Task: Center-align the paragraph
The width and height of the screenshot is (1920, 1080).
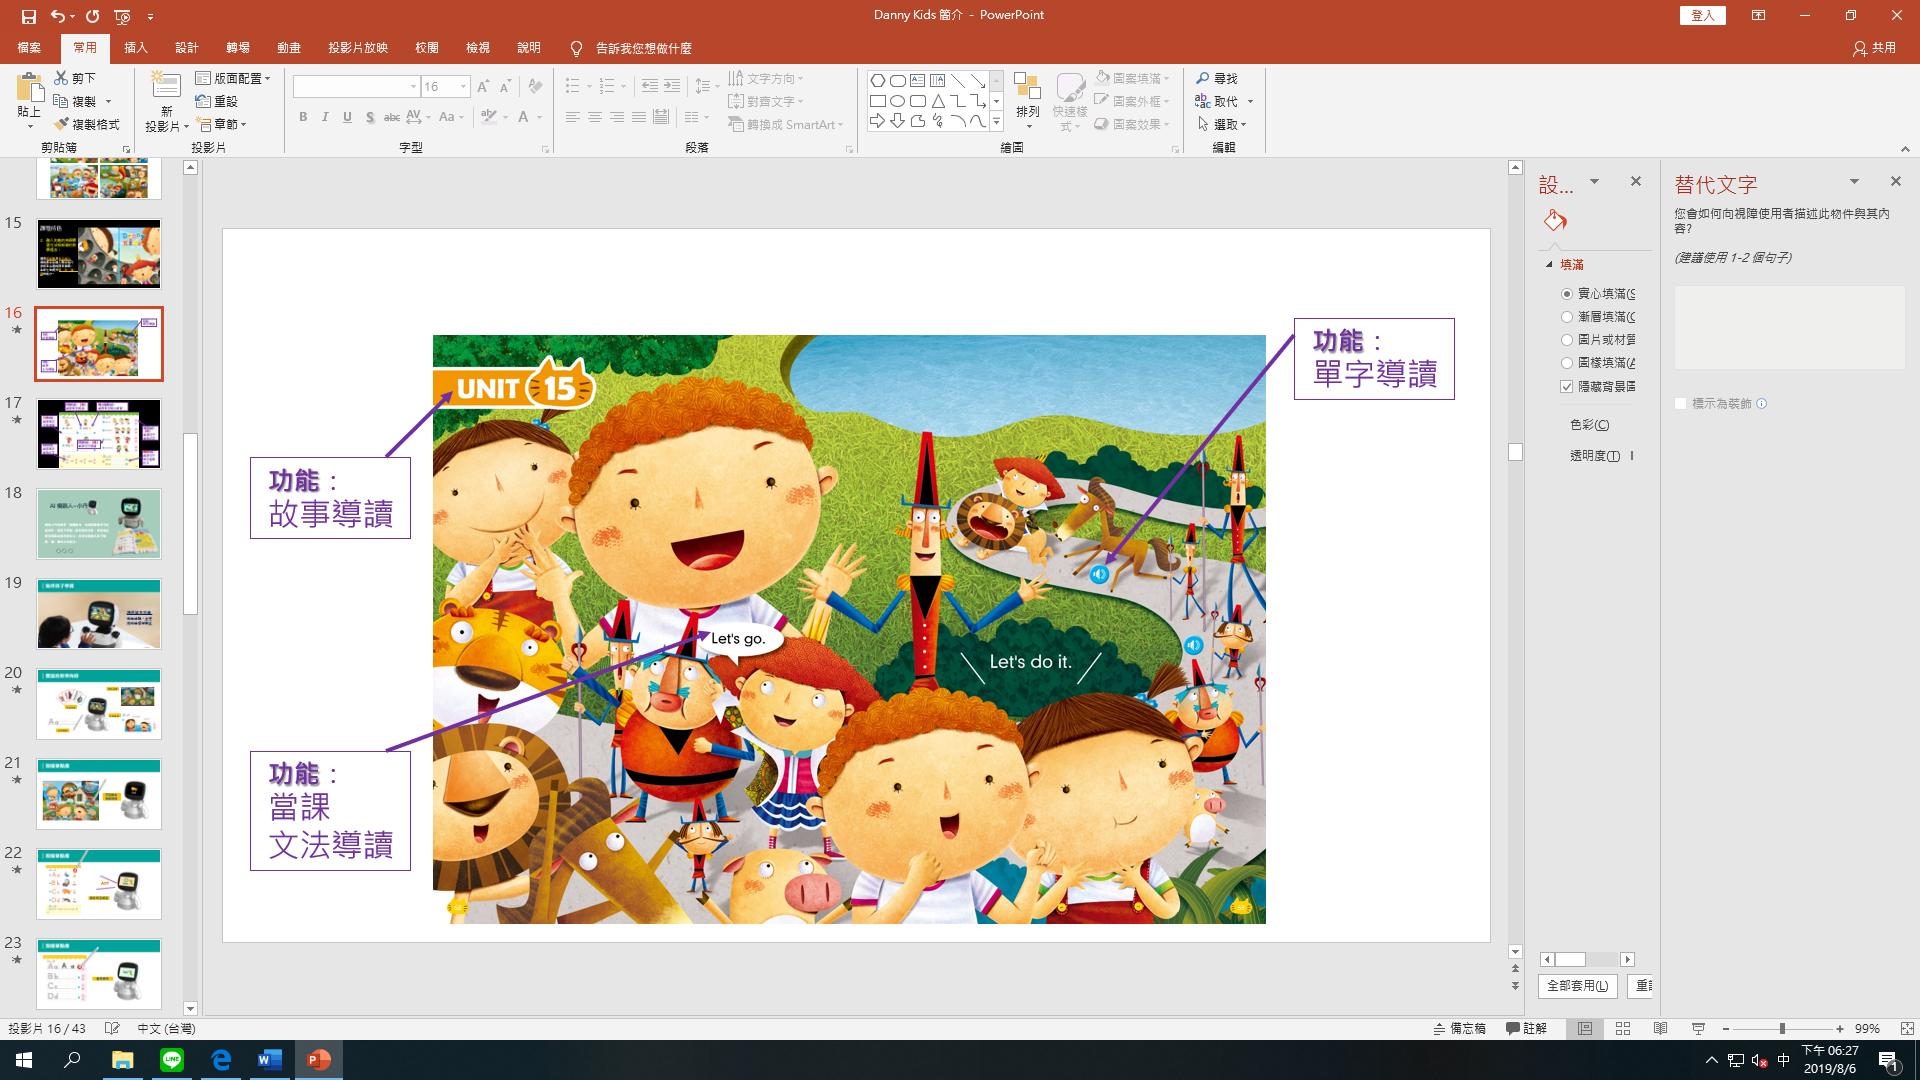Action: tap(594, 117)
